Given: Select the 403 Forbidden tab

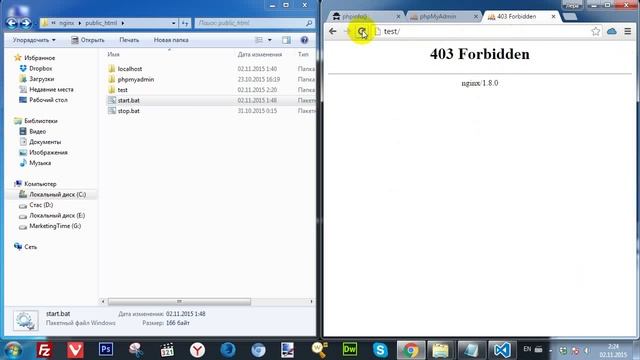Looking at the screenshot, I should [x=520, y=16].
